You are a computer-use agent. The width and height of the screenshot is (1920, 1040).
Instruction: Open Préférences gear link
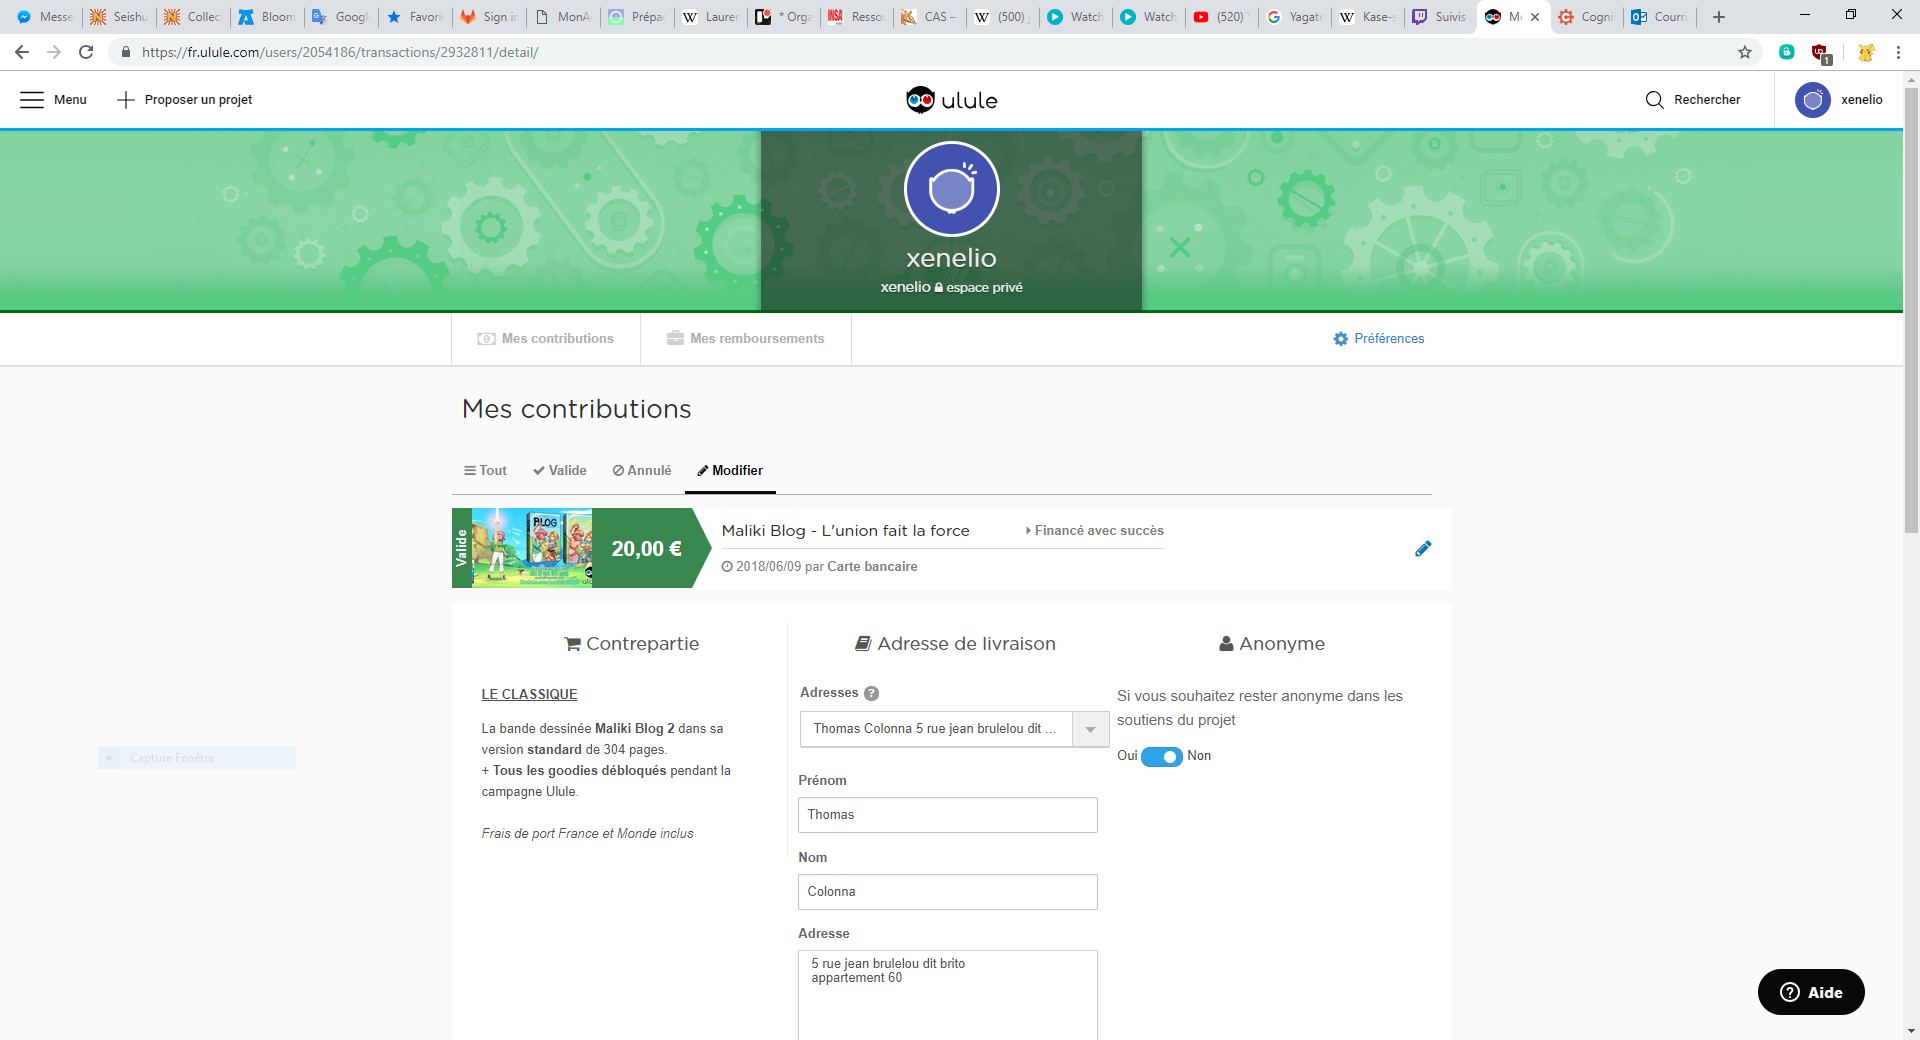tap(1379, 339)
